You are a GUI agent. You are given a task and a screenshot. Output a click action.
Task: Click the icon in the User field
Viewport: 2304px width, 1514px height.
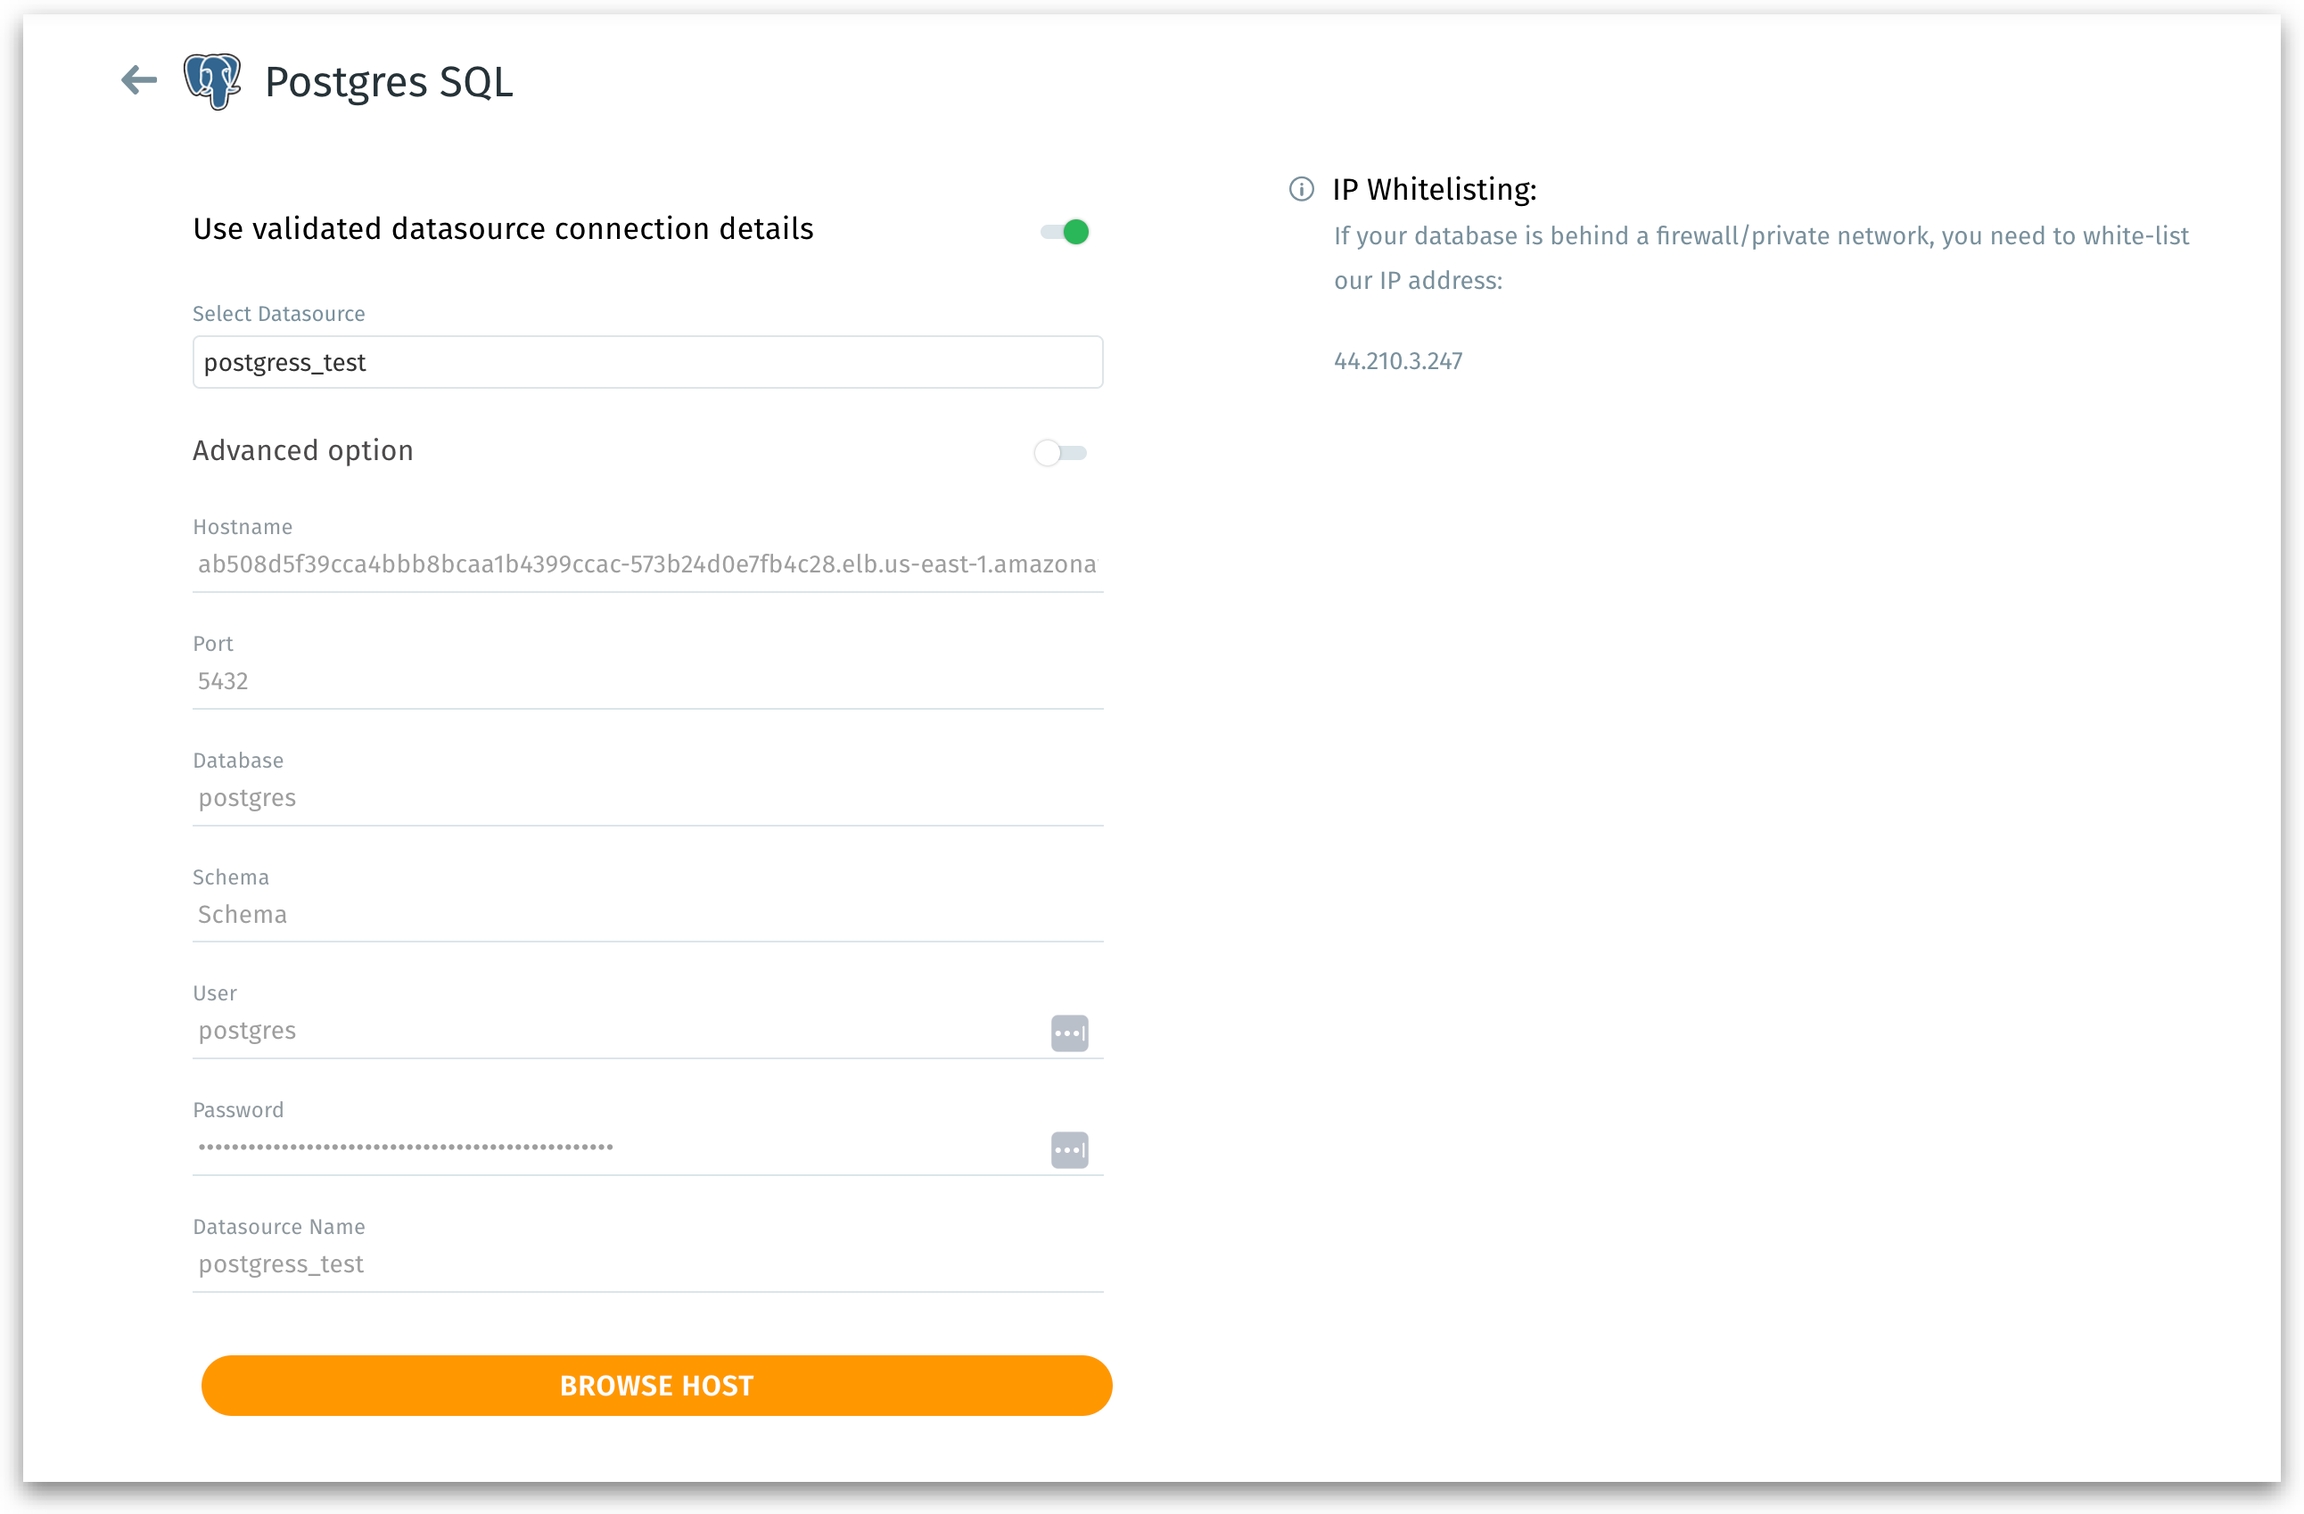click(x=1068, y=1032)
